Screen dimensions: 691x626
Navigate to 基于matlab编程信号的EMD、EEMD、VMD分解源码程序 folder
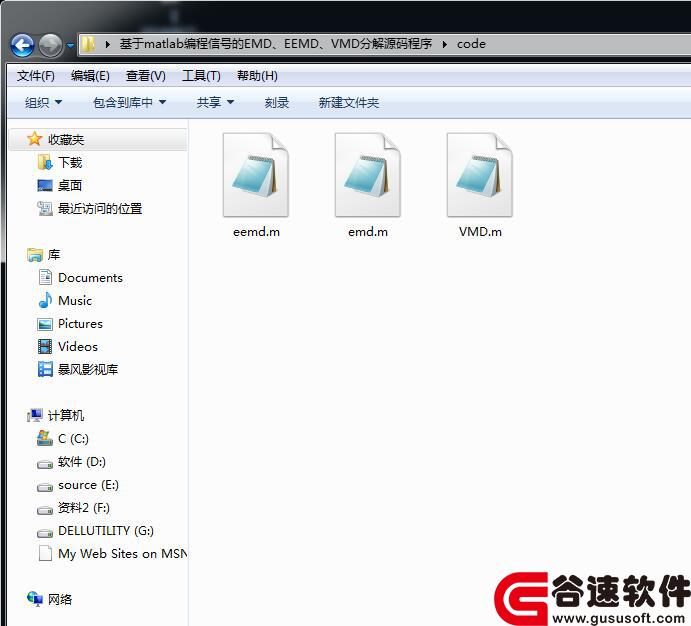[x=276, y=44]
